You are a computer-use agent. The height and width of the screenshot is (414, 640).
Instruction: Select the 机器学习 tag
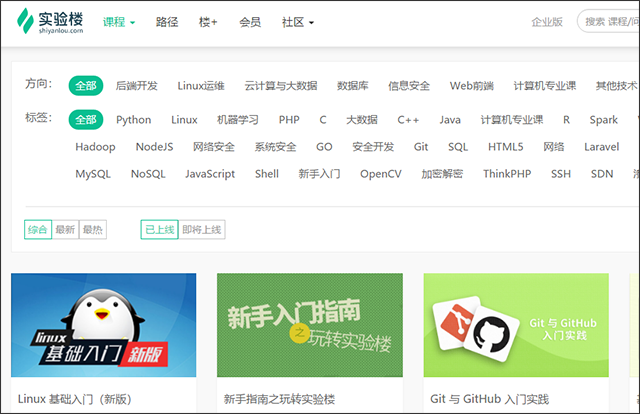(238, 120)
